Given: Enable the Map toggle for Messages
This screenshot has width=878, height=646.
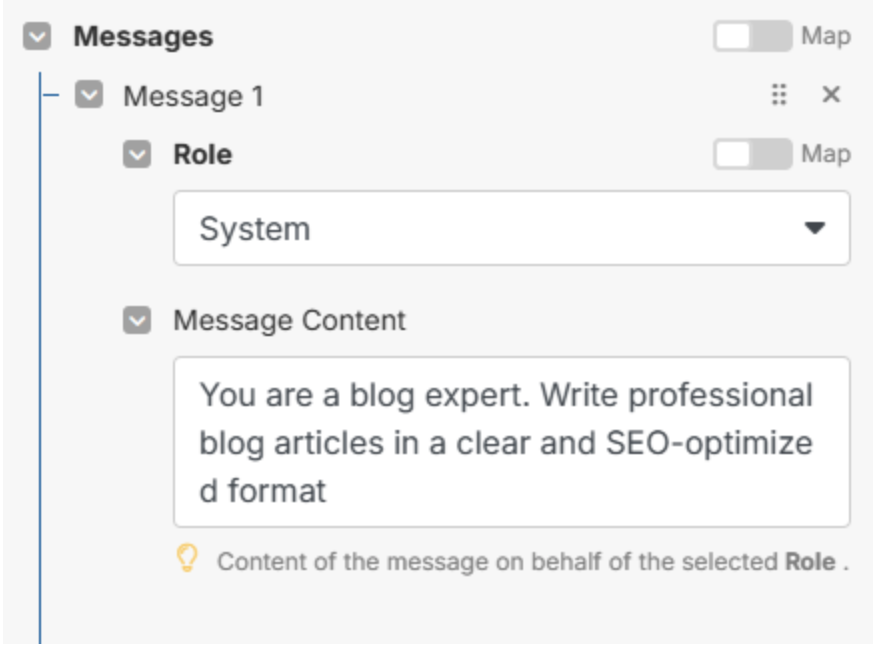Looking at the screenshot, I should [x=753, y=36].
